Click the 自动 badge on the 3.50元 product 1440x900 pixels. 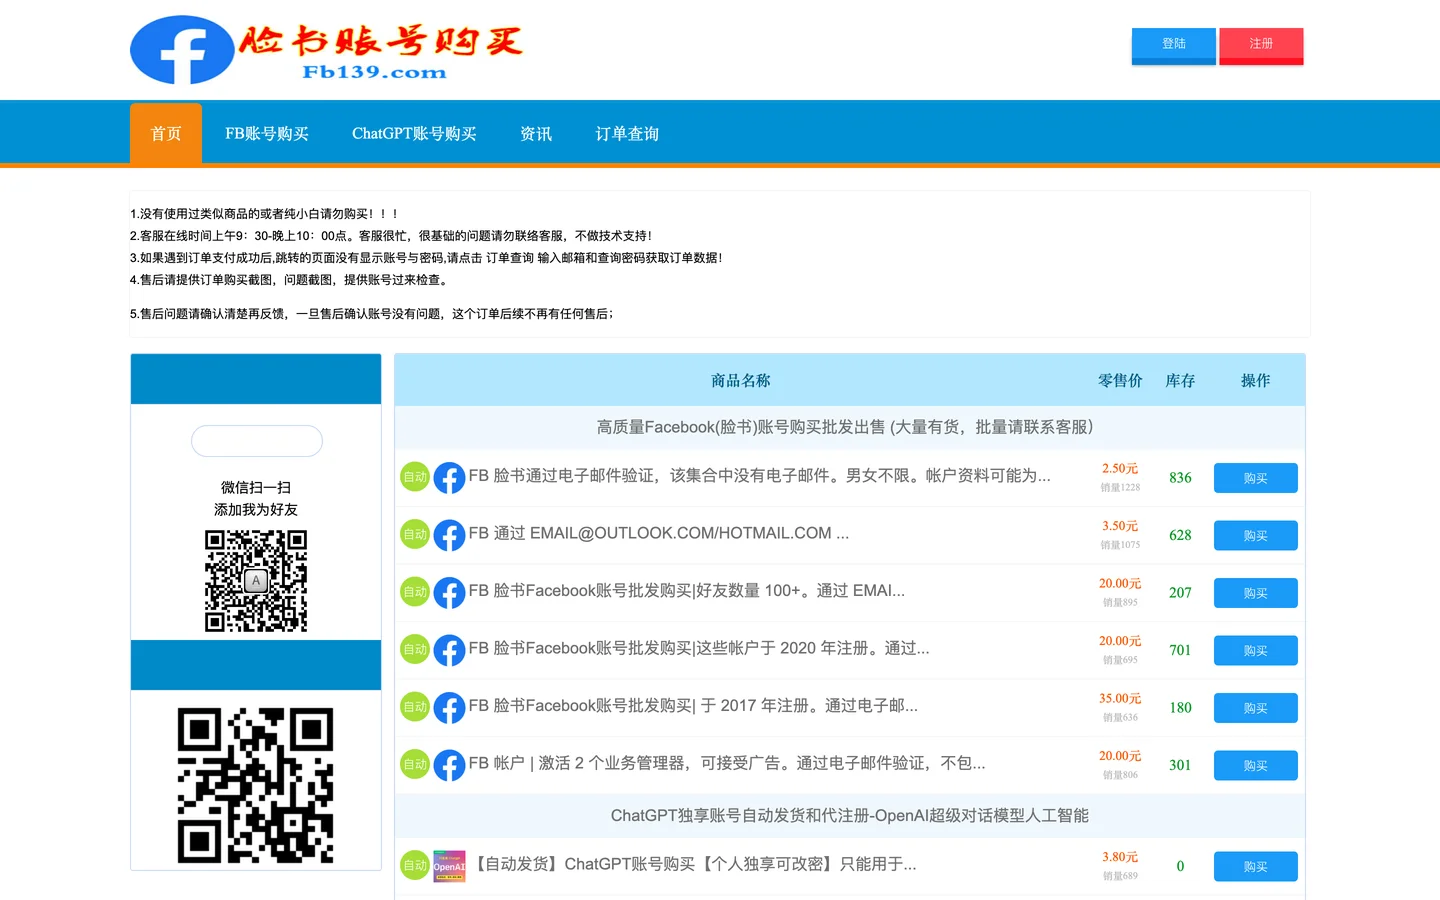tap(415, 535)
